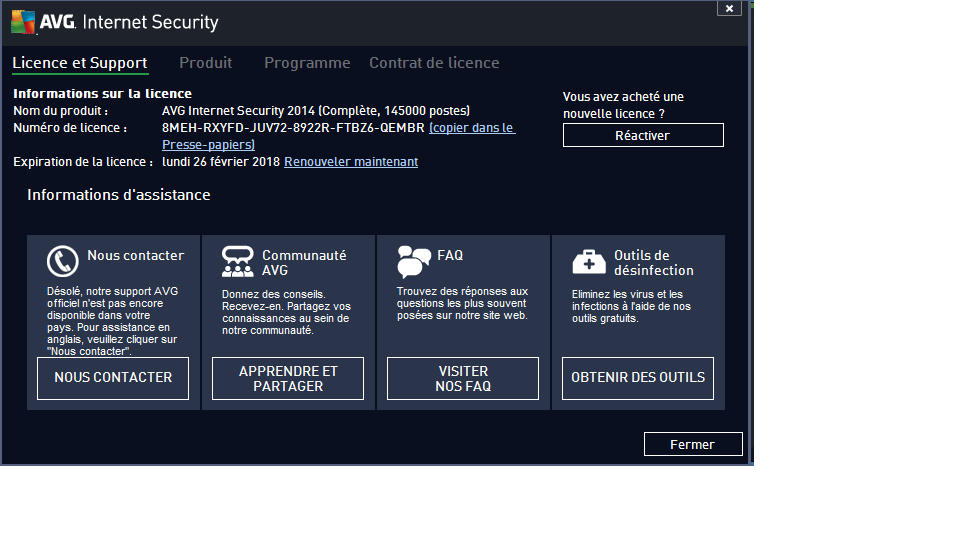The image size is (960, 540).
Task: Click the Nous contacter card title
Action: 135,255
